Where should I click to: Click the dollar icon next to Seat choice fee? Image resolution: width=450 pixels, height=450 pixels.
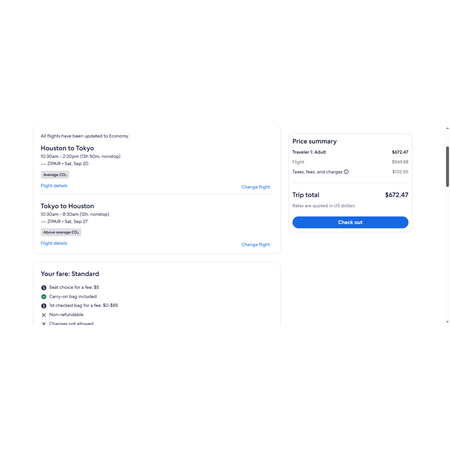pos(44,287)
